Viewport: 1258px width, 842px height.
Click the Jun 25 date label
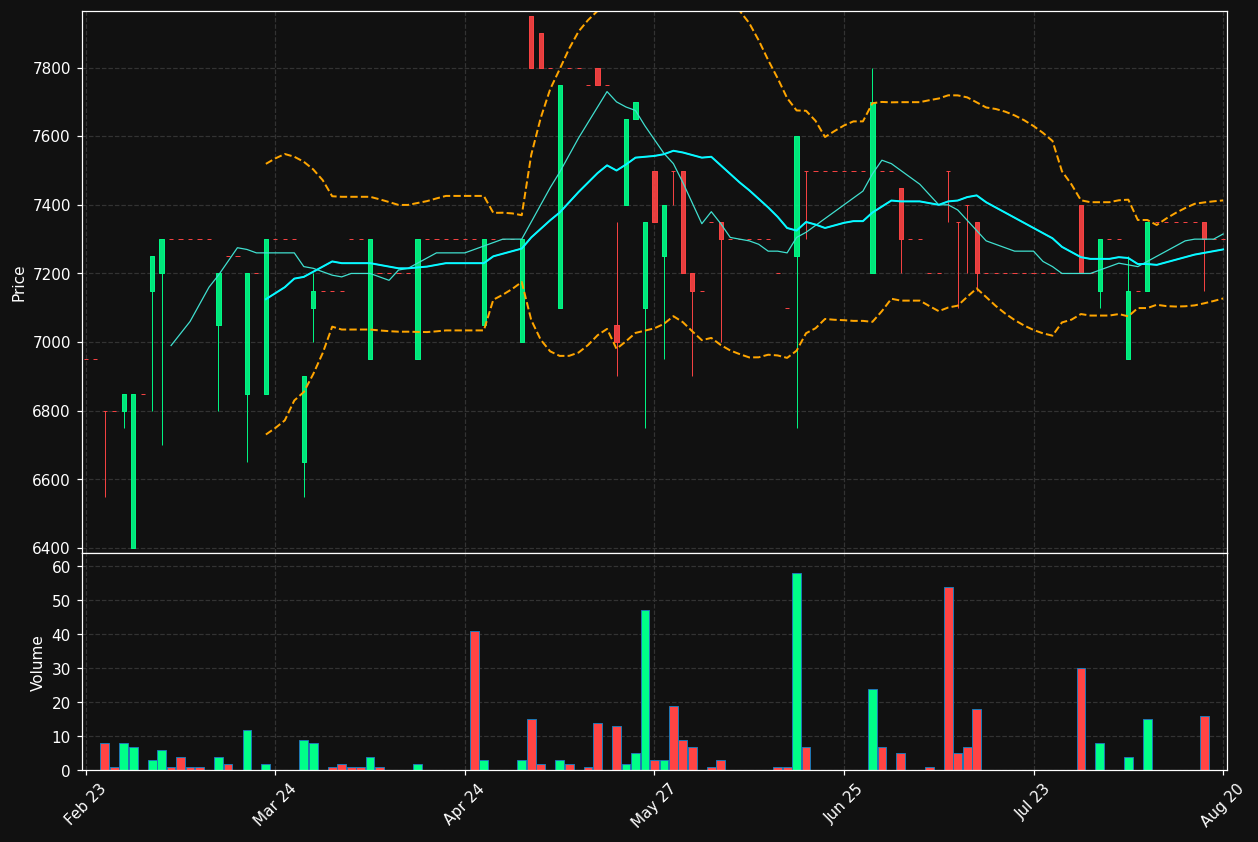(846, 803)
